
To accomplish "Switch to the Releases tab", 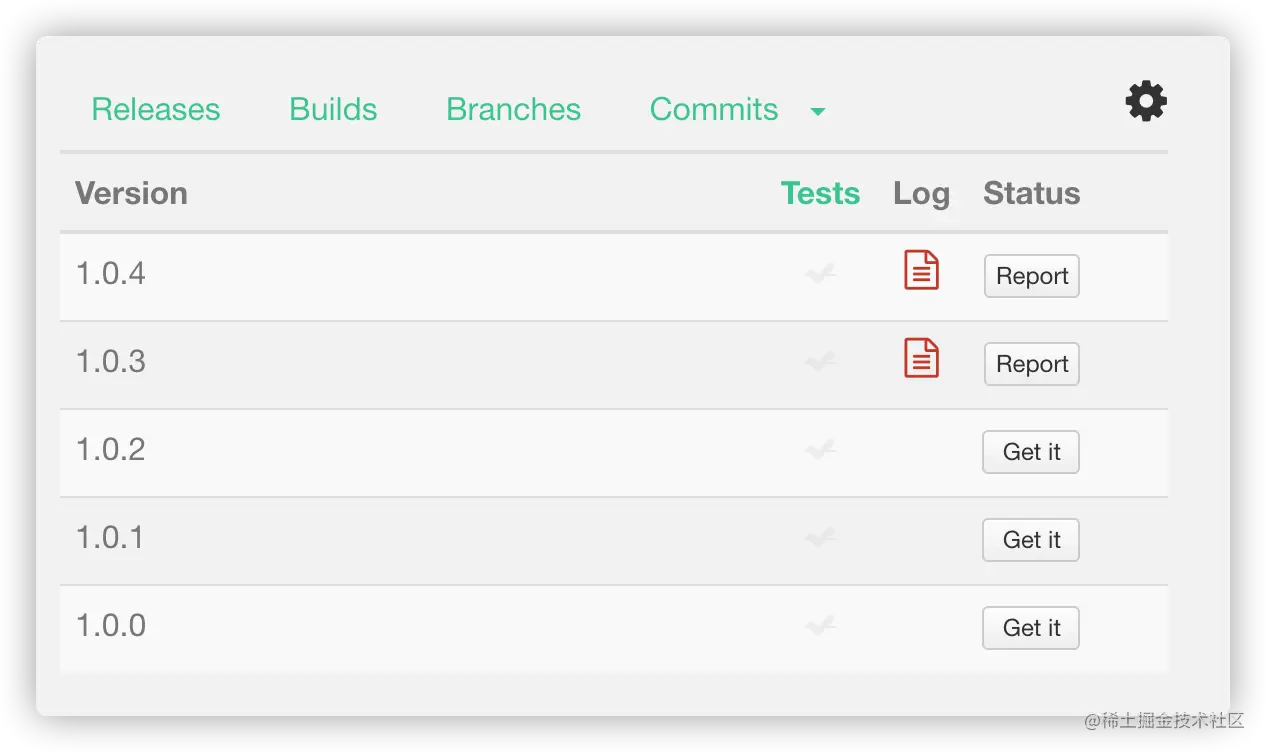I will click(x=156, y=109).
